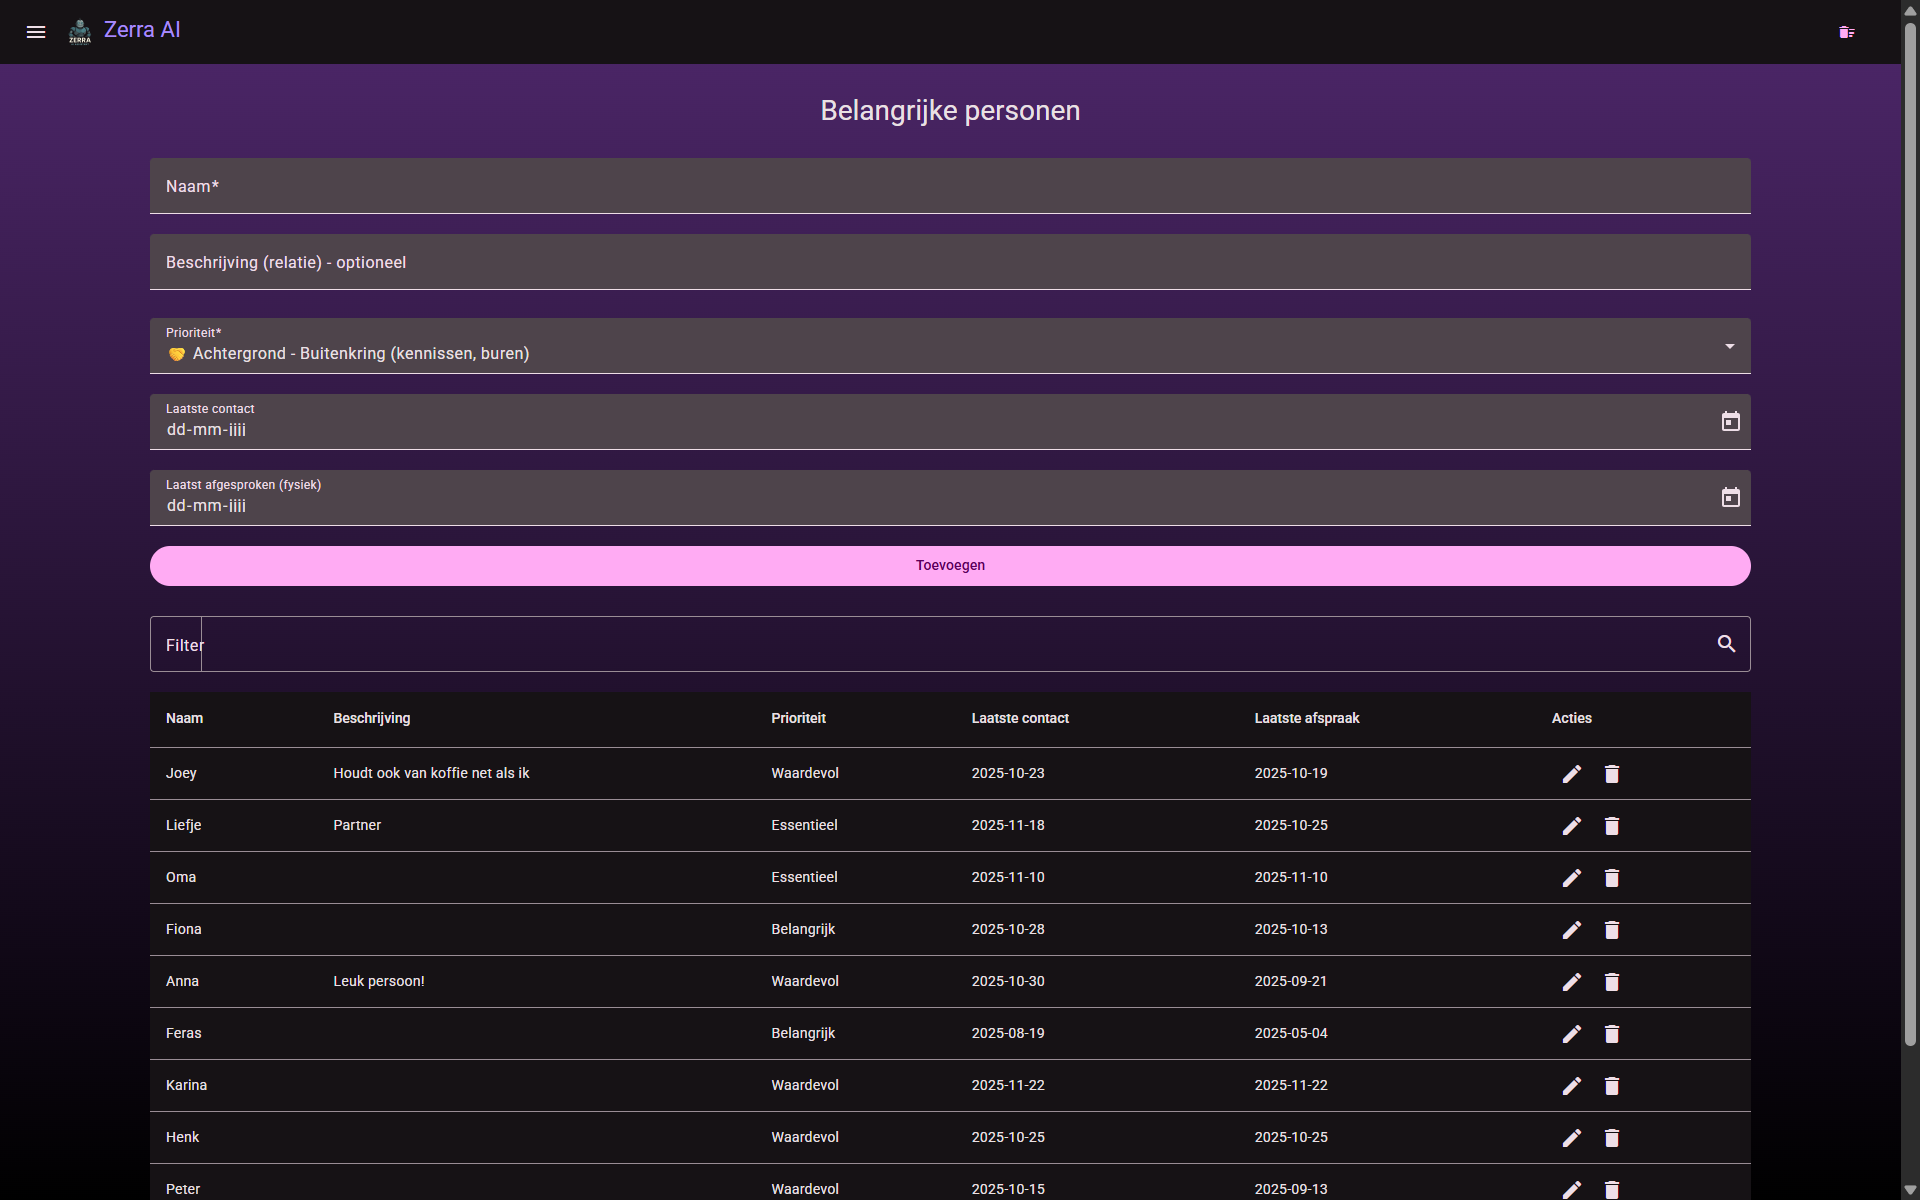The image size is (1920, 1200).
Task: Select the 'Houdt ook van koffie net als ik' cell
Action: click(431, 773)
